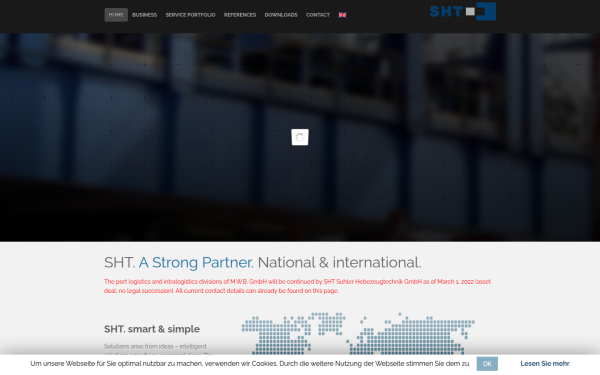Viewport: 600px width, 375px height.
Task: Click the 'Solutions arise from ideas' paragraph
Action: 158,350
